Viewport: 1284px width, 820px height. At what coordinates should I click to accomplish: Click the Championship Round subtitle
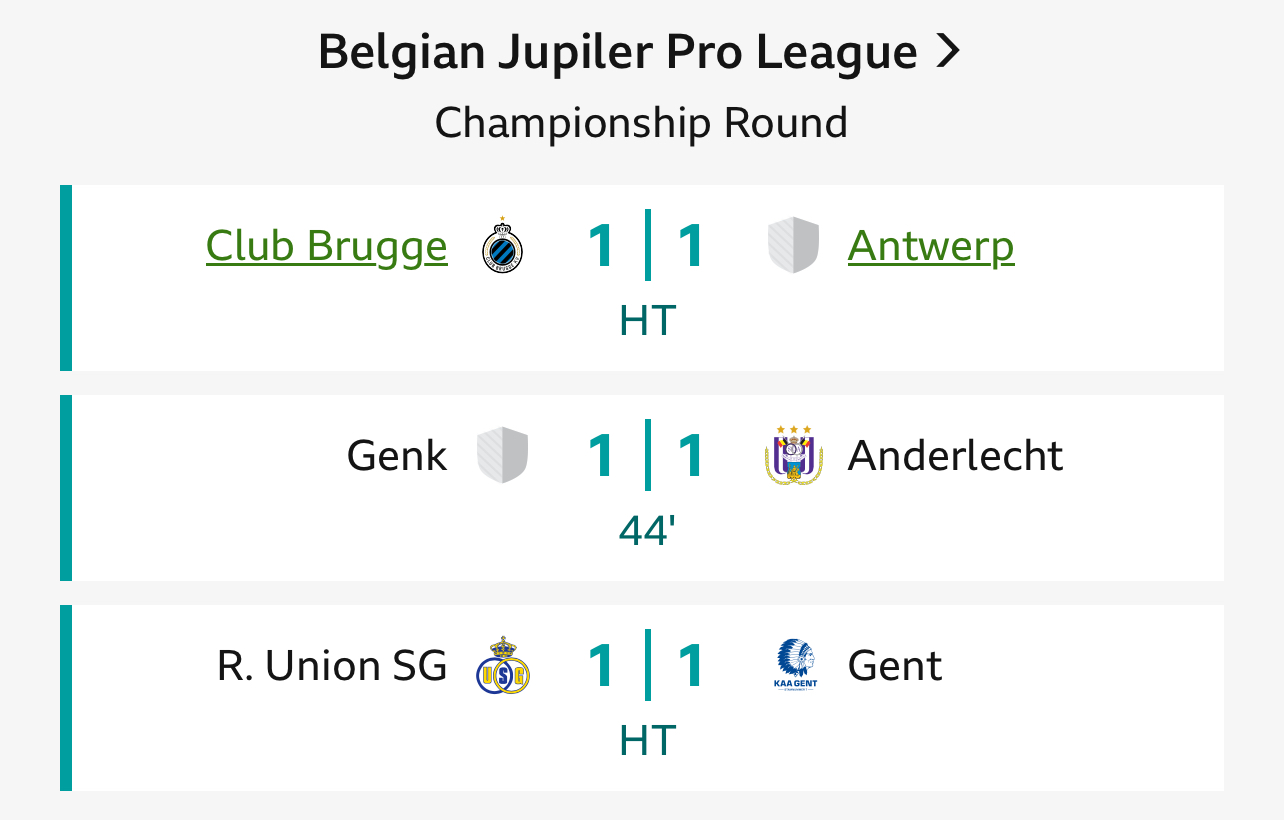pyautogui.click(x=641, y=123)
